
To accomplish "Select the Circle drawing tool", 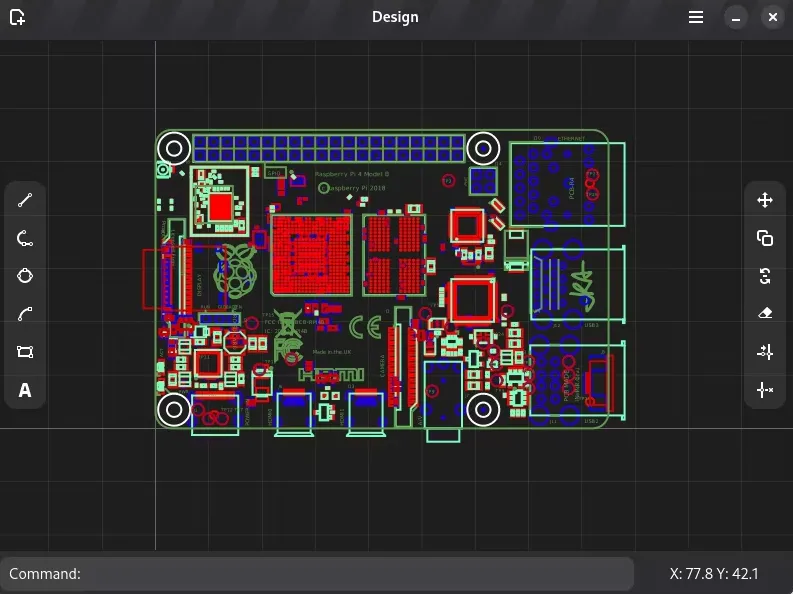I will pyautogui.click(x=25, y=276).
